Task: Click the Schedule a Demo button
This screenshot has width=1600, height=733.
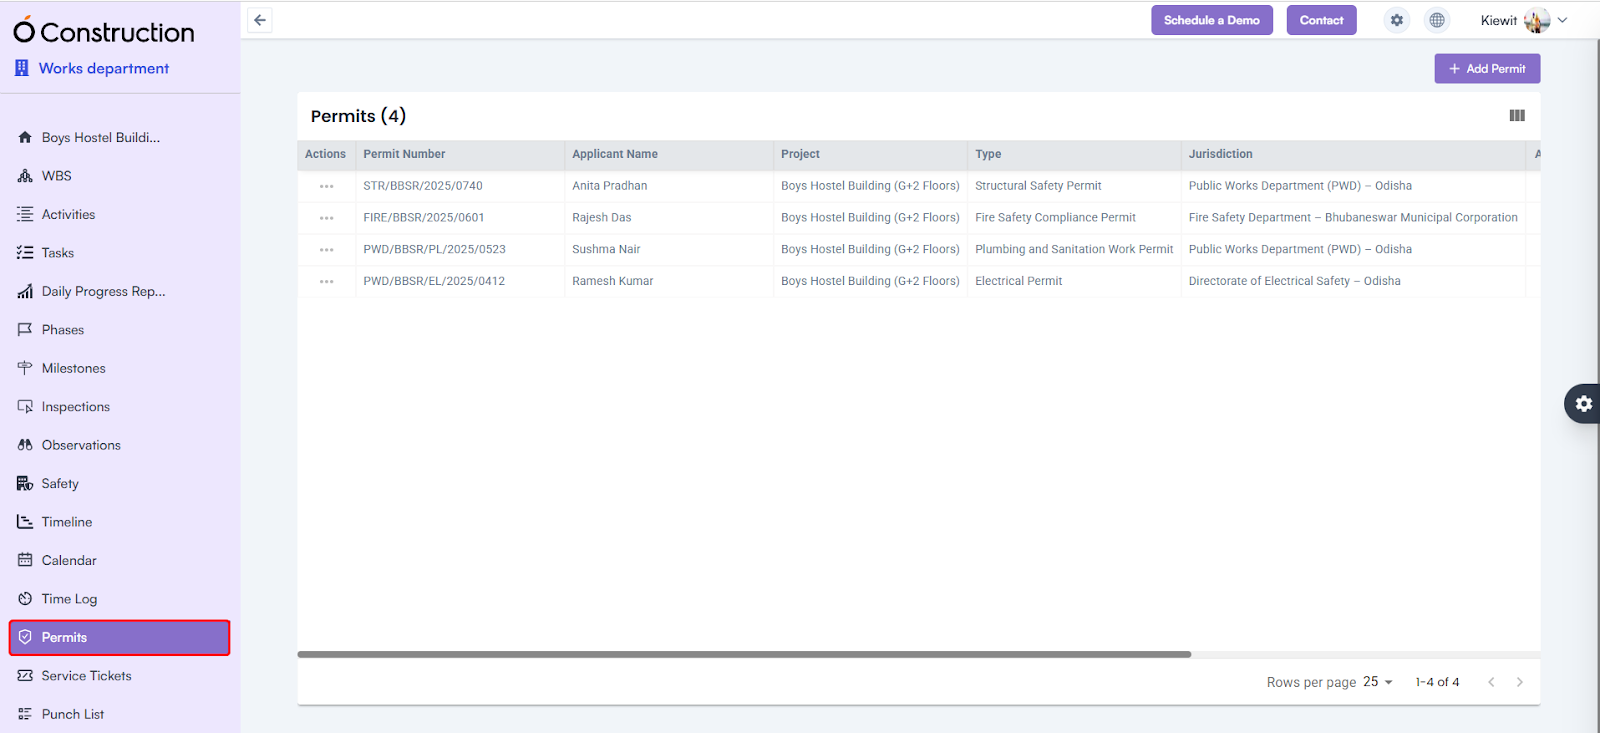Action: (1211, 20)
